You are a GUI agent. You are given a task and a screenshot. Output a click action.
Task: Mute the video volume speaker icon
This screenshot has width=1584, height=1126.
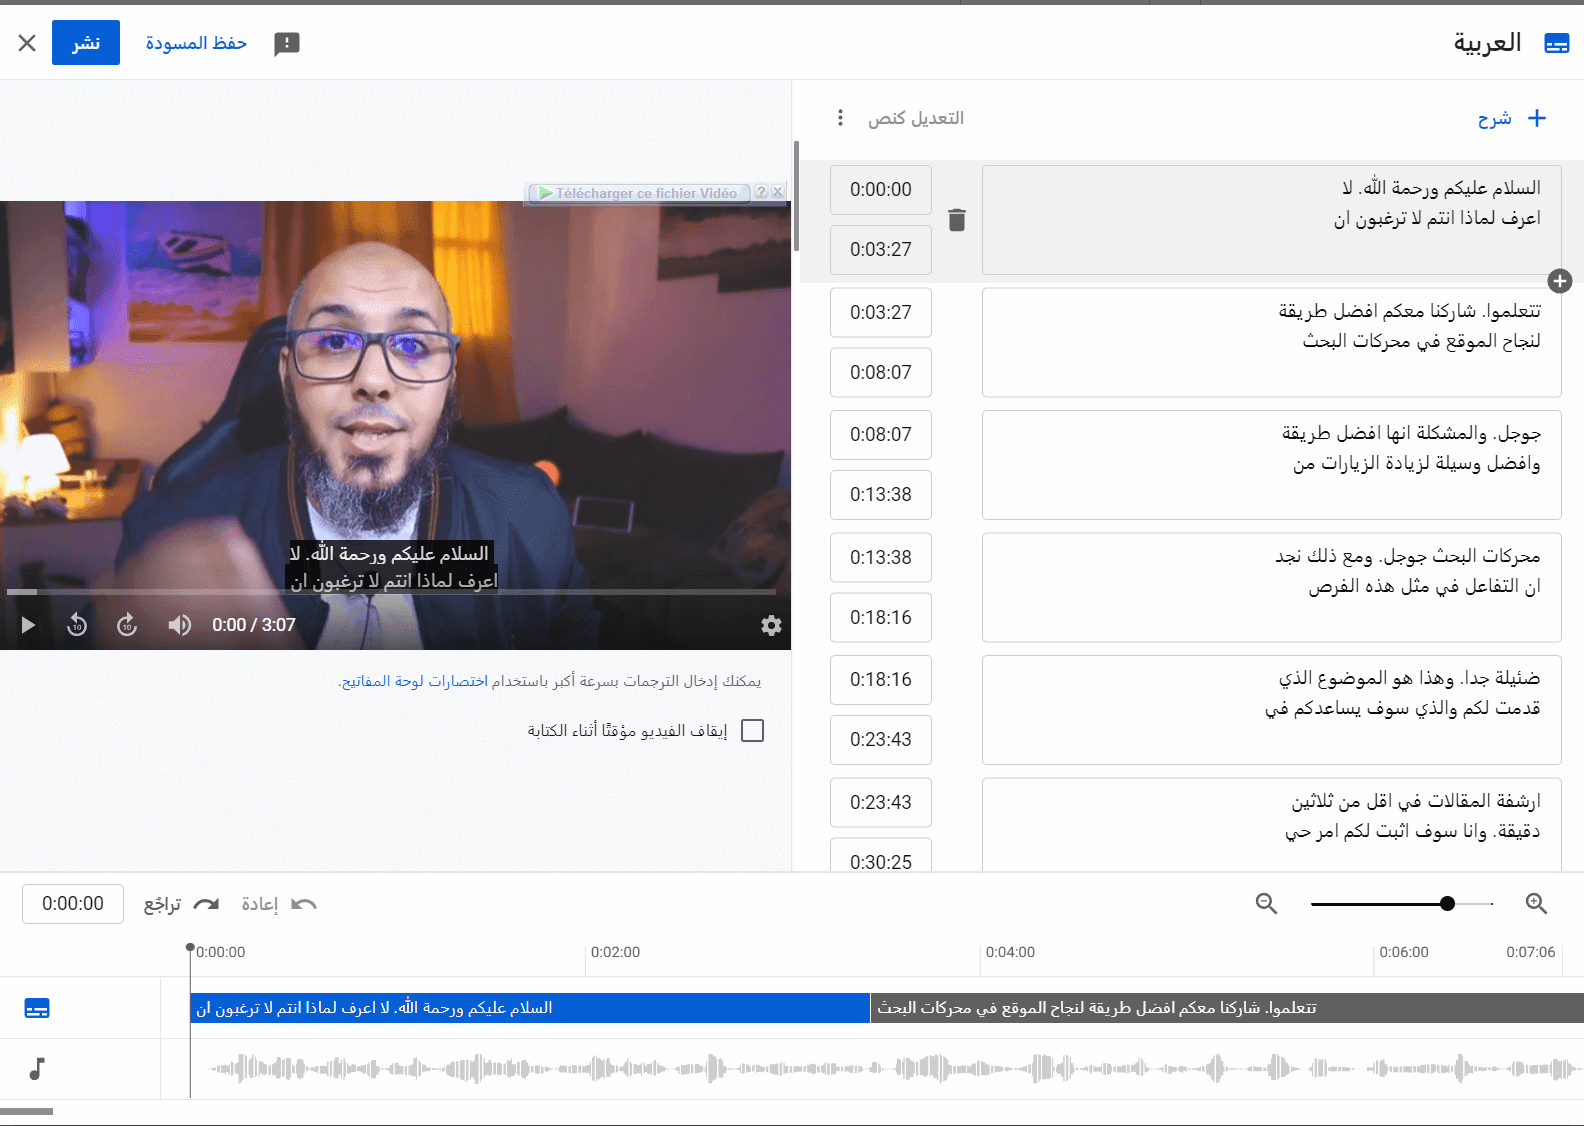tap(179, 625)
